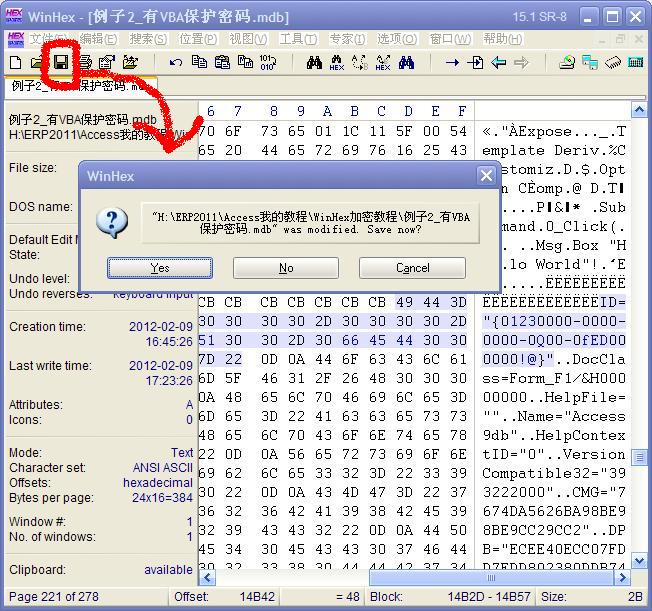The height and width of the screenshot is (611, 652).
Task: Click the Go To Offset arrow icon
Action: click(x=452, y=63)
